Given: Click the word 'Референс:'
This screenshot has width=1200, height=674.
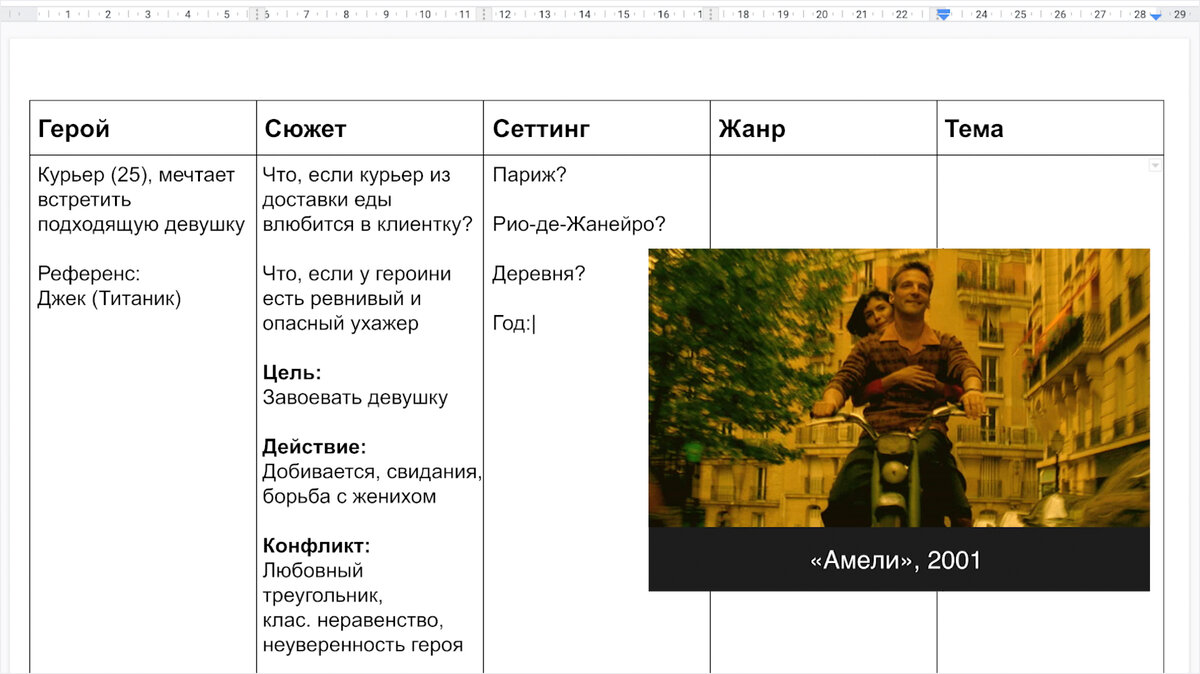Looking at the screenshot, I should (x=89, y=274).
